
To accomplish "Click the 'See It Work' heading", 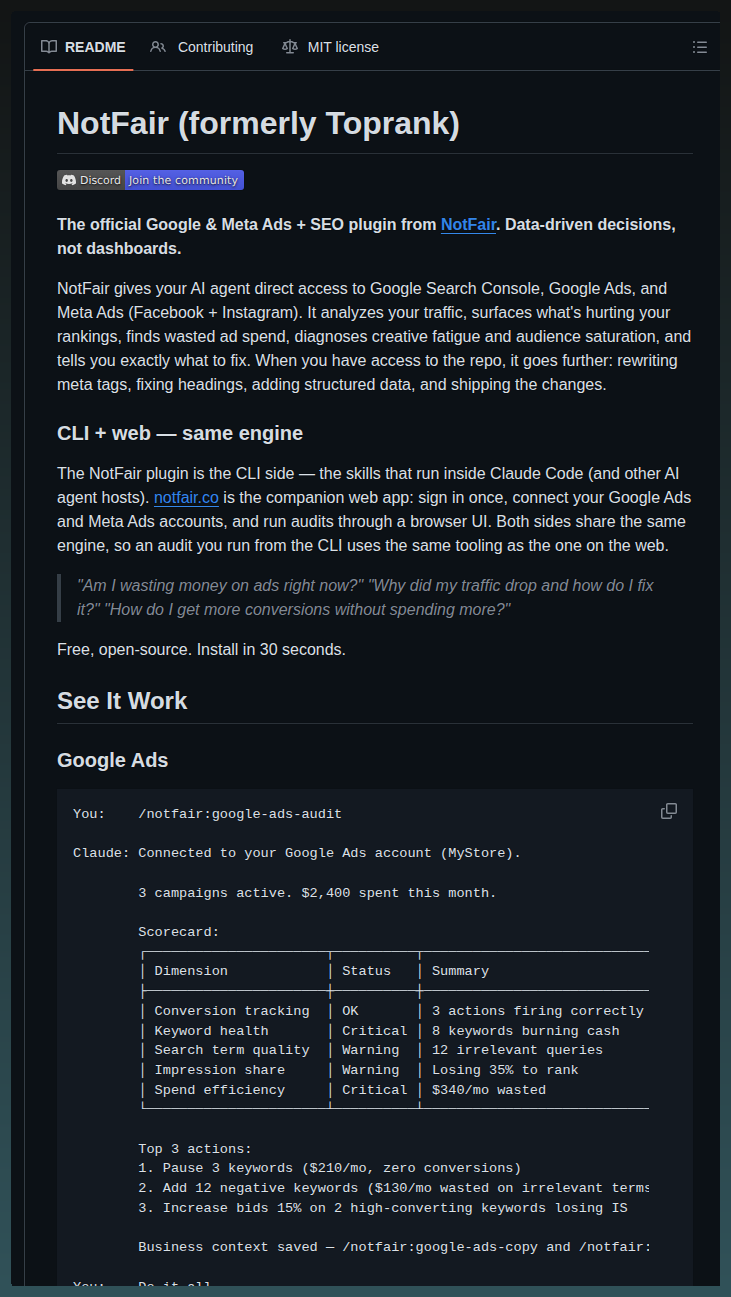I will pyautogui.click(x=122, y=700).
